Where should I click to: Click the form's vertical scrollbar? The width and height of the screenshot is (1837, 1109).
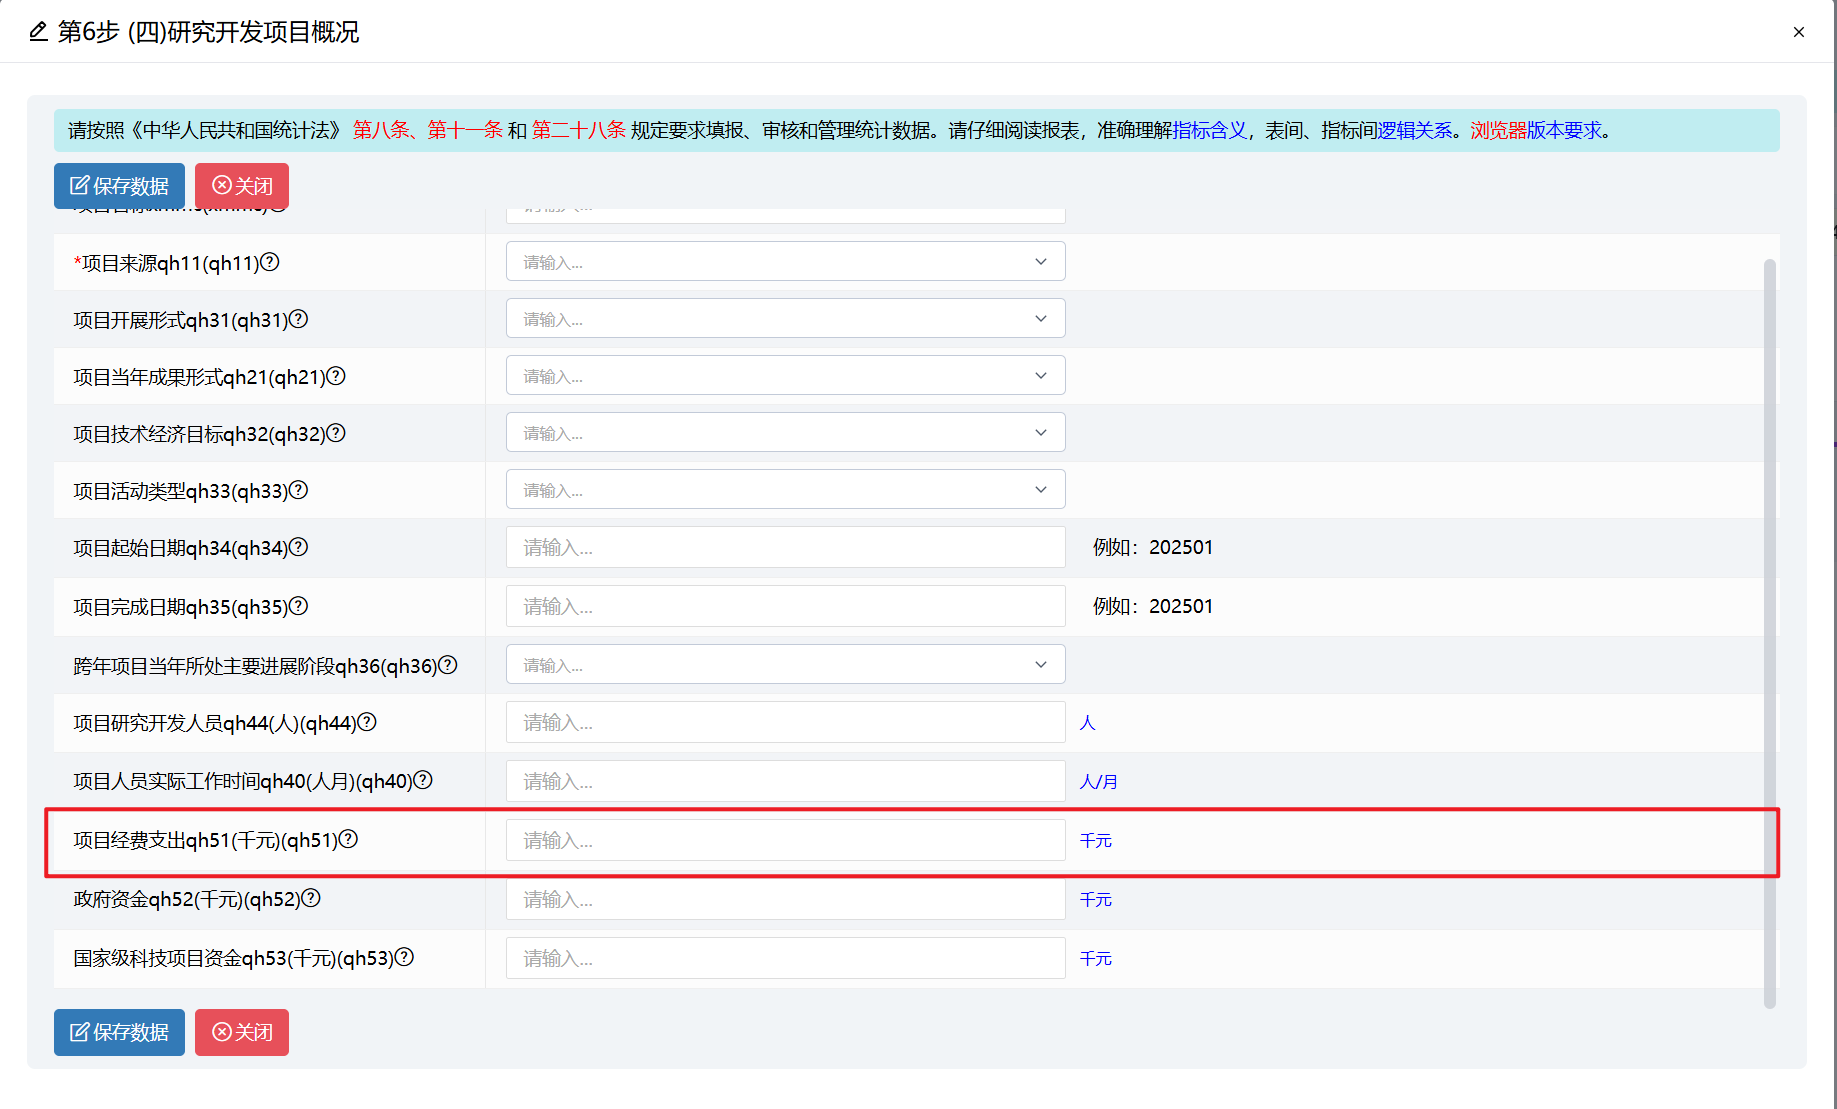[1769, 632]
